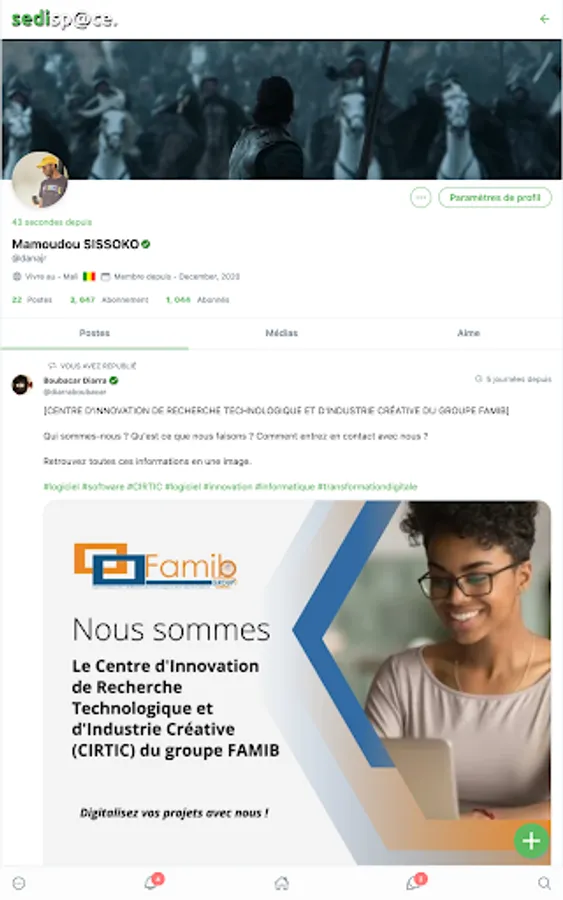Open the right notification bell with badge

point(416,882)
